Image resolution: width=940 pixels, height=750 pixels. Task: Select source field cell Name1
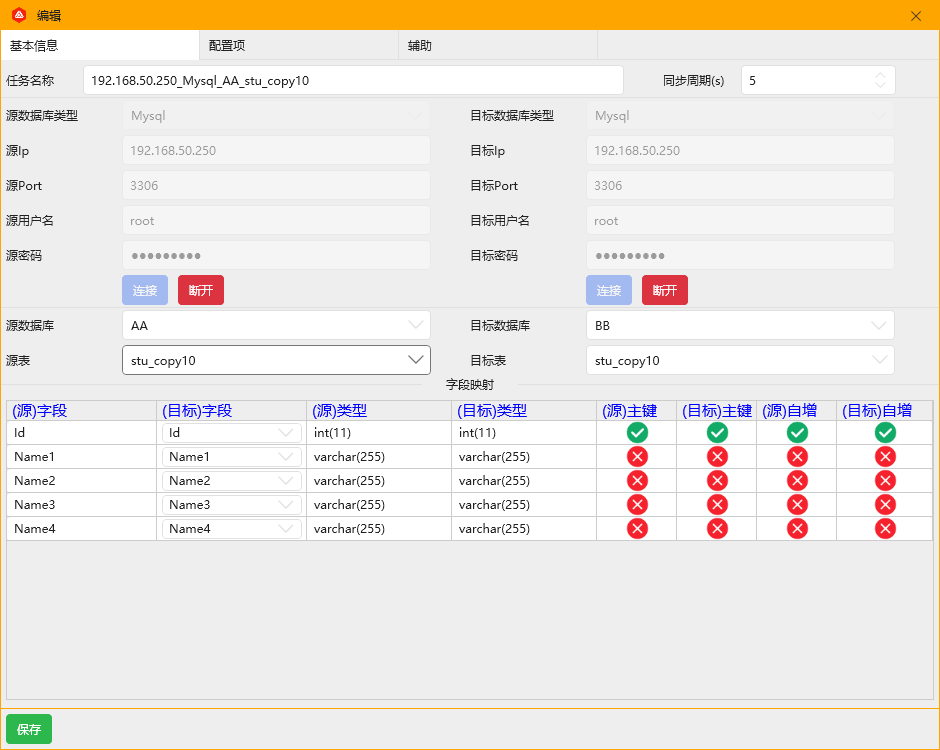[82, 457]
